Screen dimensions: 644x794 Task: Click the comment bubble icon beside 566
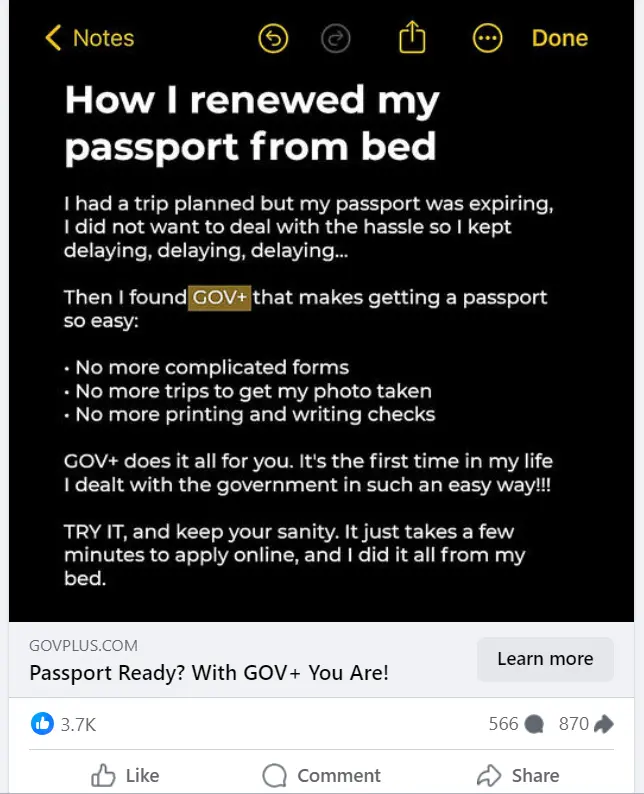[x=534, y=724]
